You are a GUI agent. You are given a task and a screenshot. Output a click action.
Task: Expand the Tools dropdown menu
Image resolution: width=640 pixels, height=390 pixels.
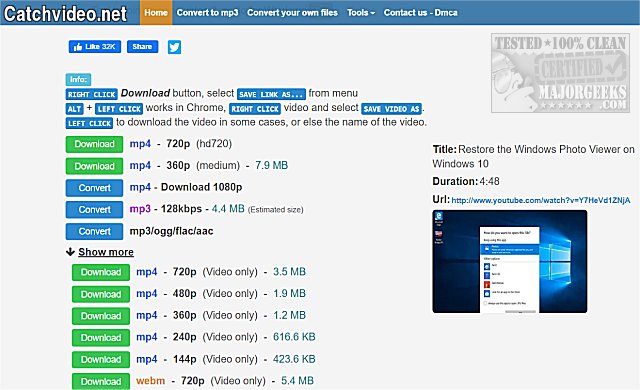tap(361, 13)
